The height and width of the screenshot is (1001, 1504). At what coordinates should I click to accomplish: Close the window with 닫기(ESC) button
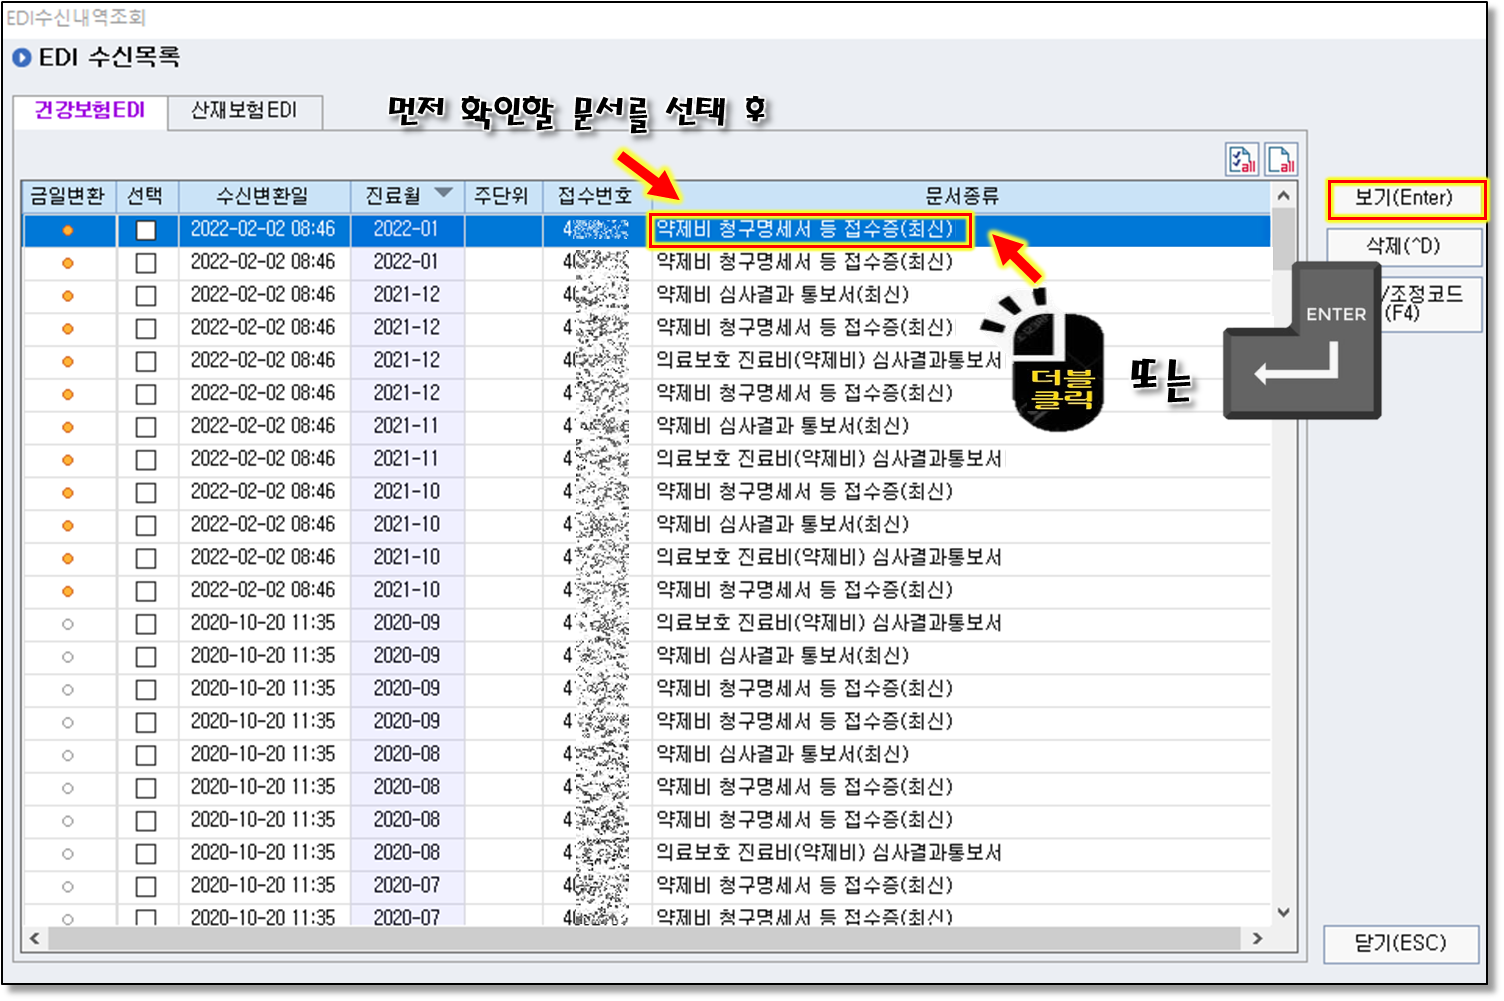[1400, 943]
